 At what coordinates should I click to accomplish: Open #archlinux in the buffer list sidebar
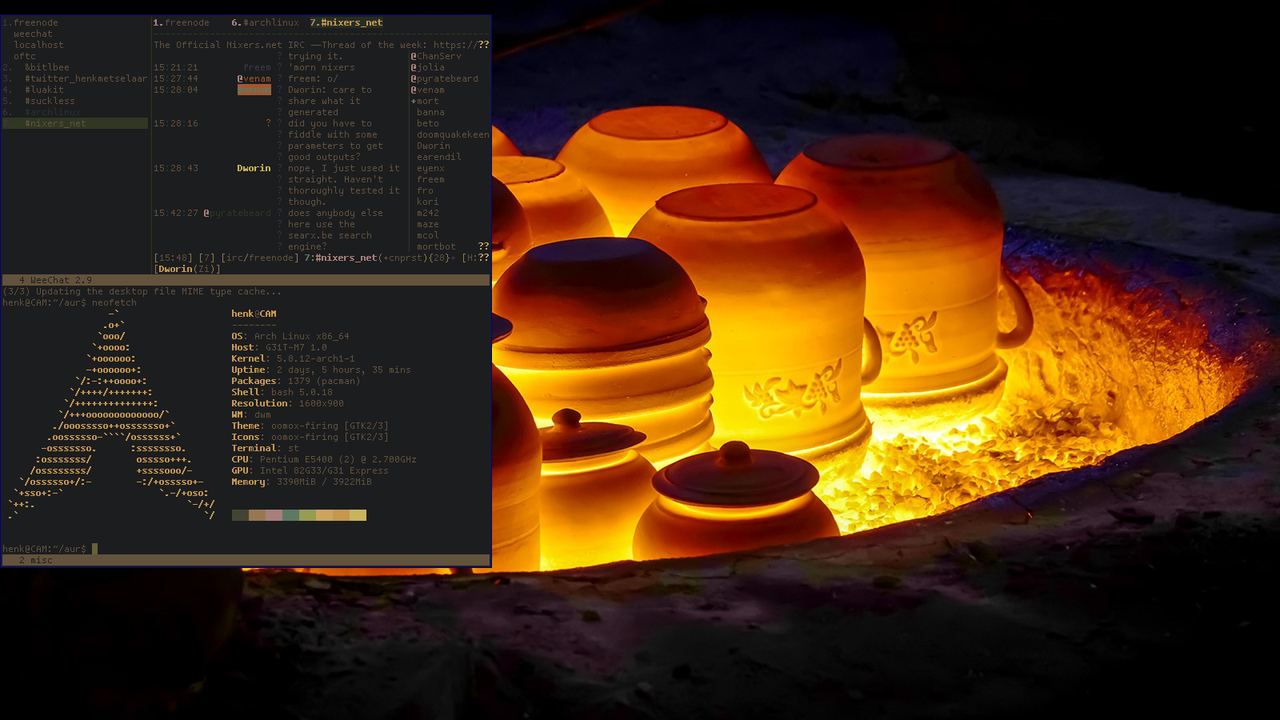coord(53,112)
